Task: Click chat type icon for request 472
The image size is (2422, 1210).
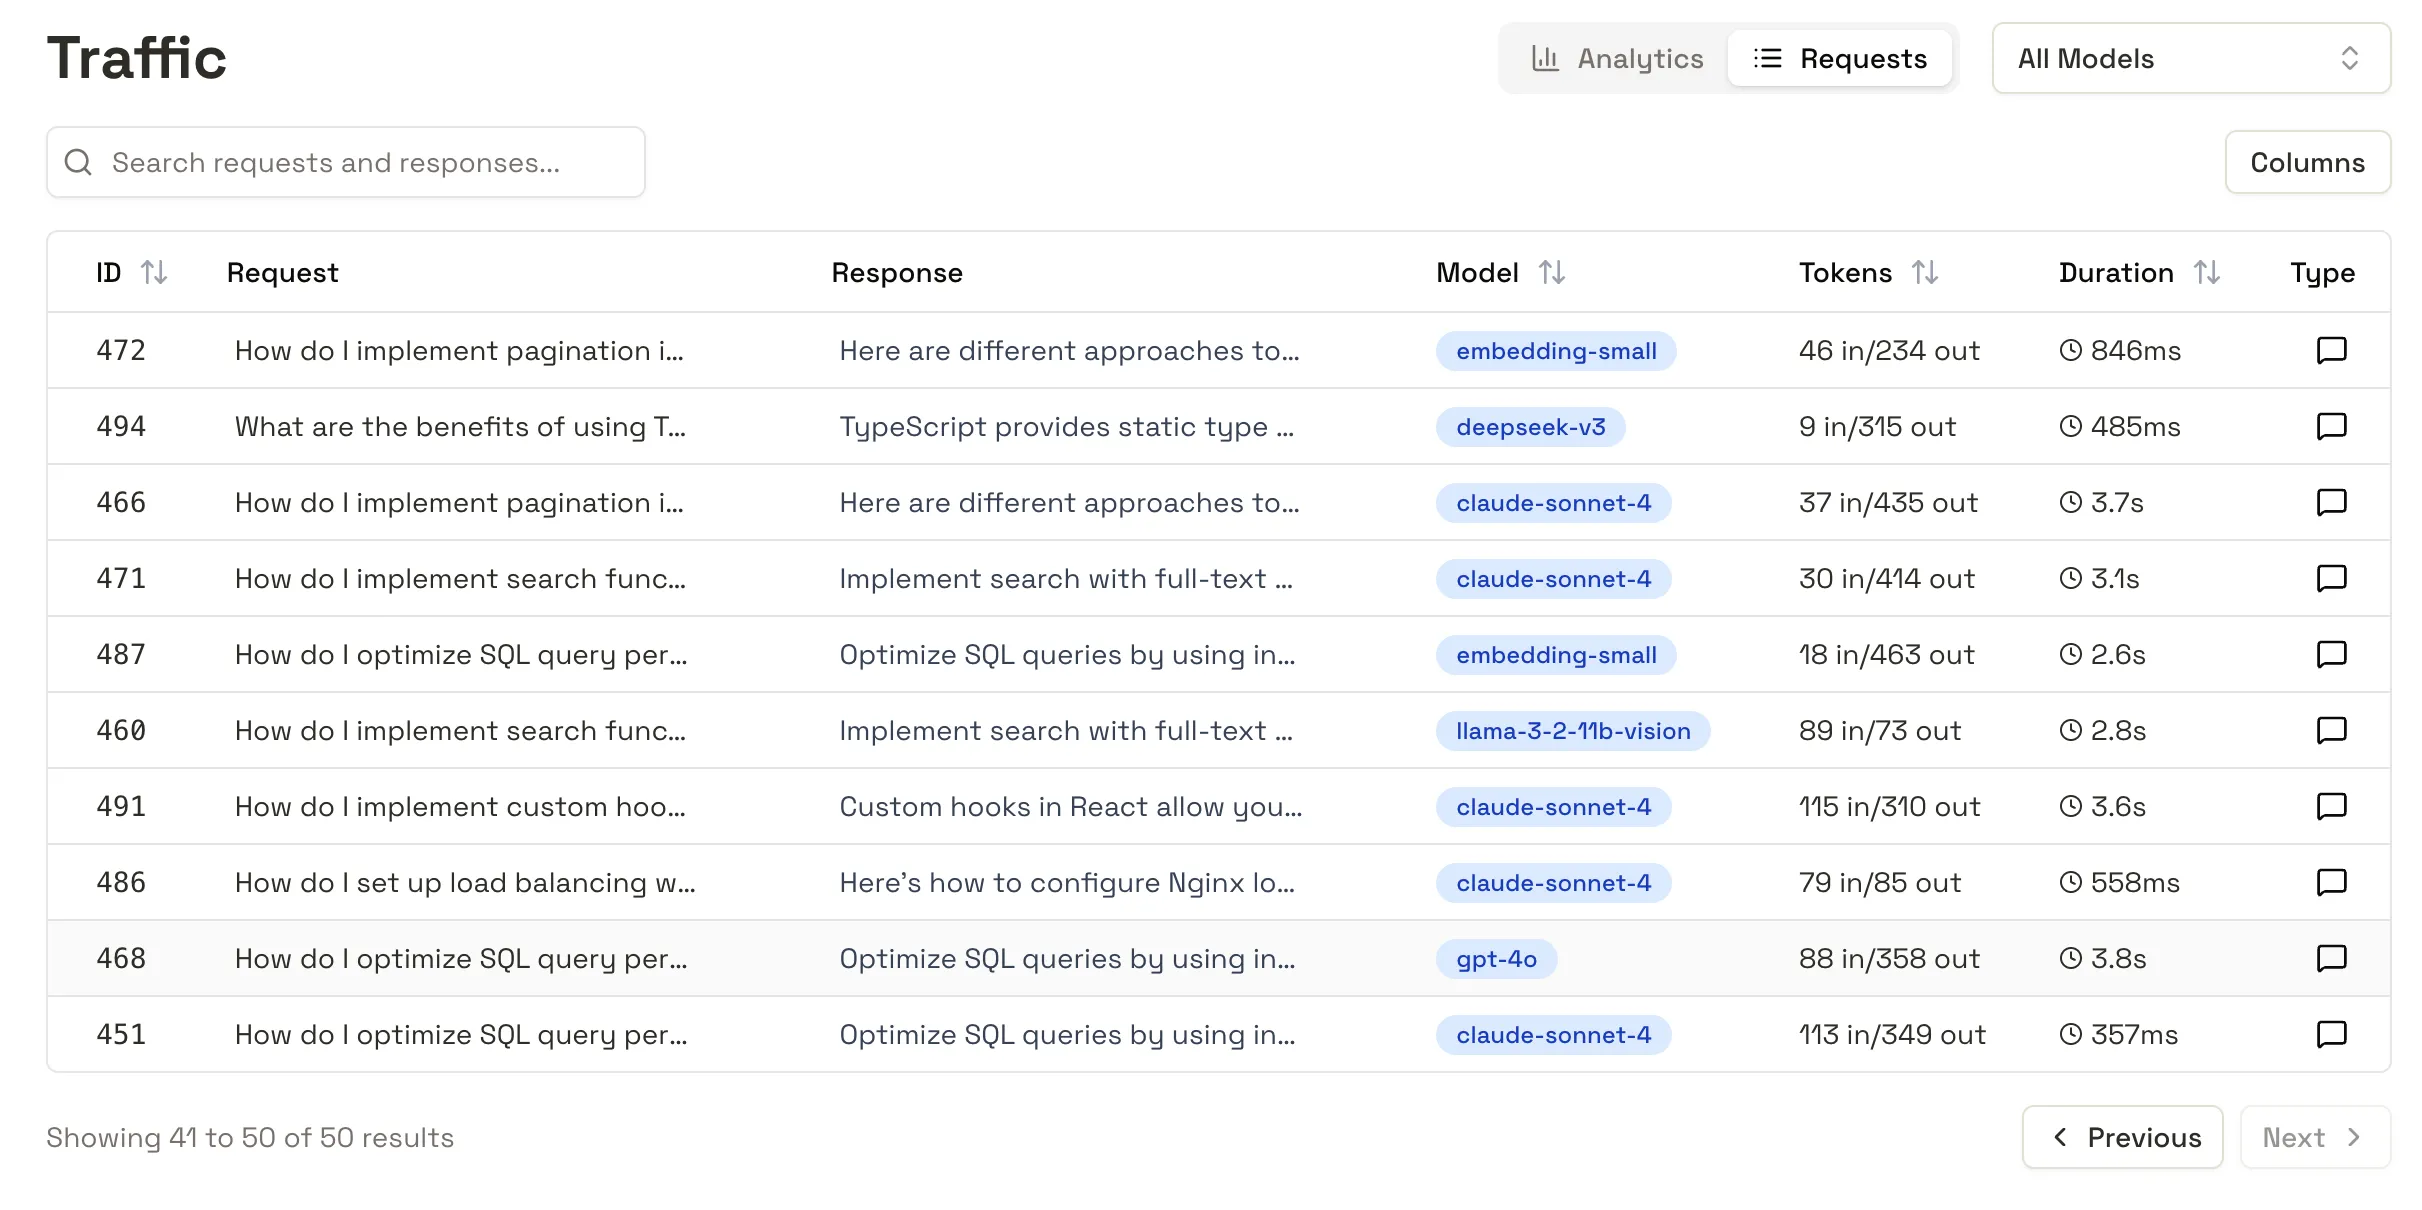Action: (2331, 350)
